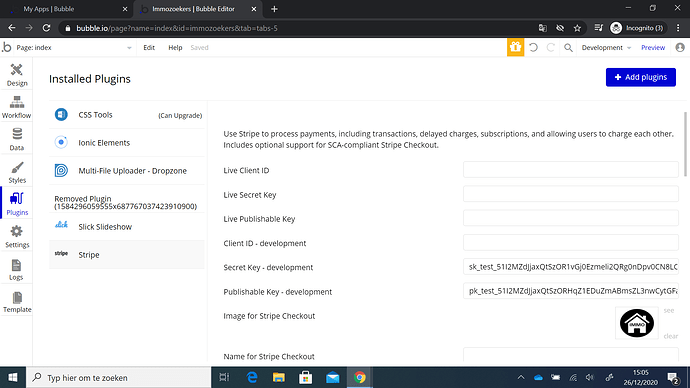690x388 pixels.
Task: Open the Data tab in sidebar
Action: (17, 139)
